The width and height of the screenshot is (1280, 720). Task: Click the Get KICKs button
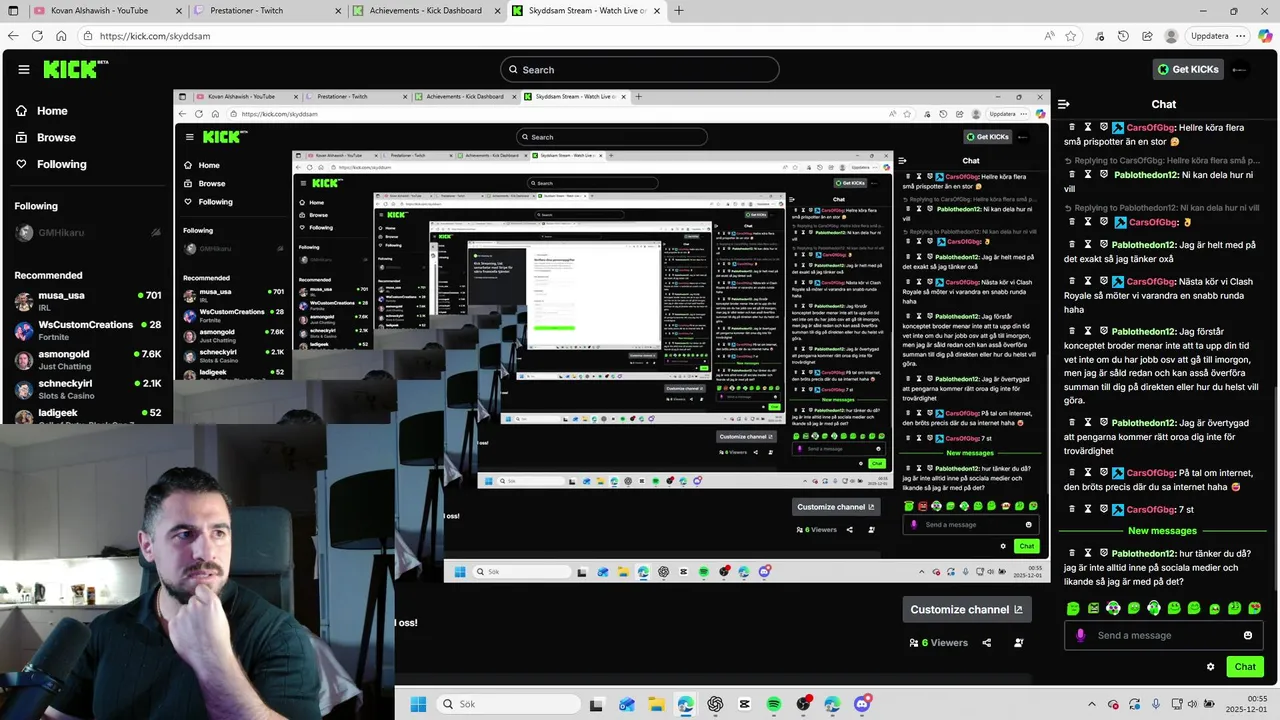pyautogui.click(x=1188, y=70)
